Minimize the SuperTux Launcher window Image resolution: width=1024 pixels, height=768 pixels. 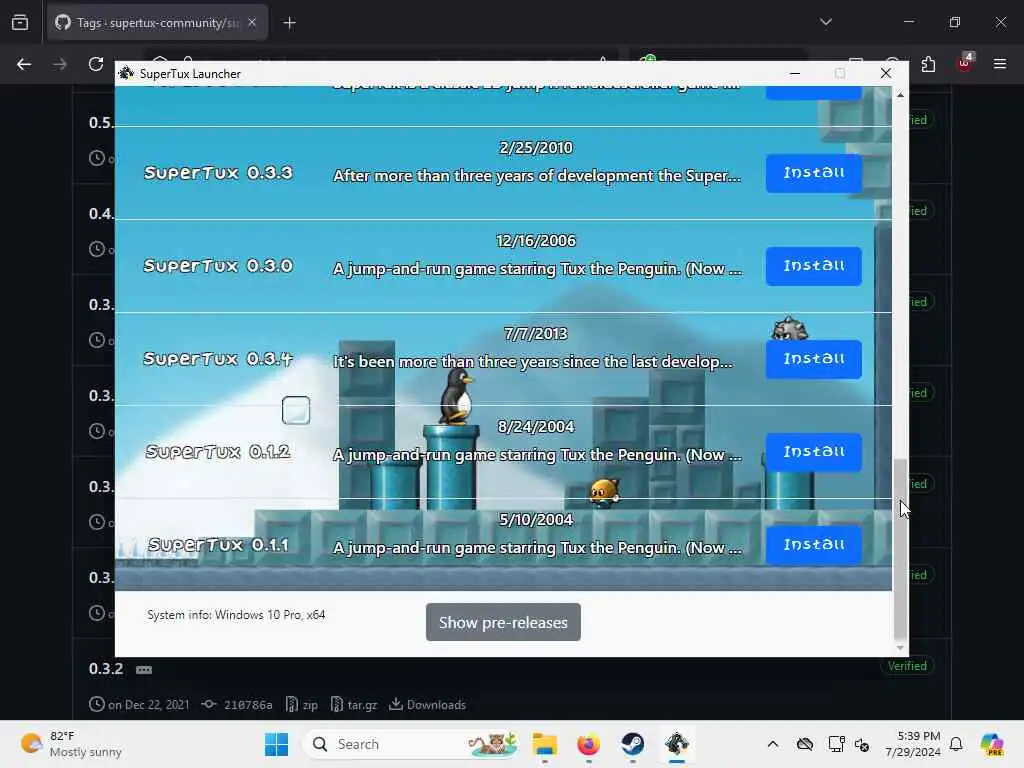[795, 74]
